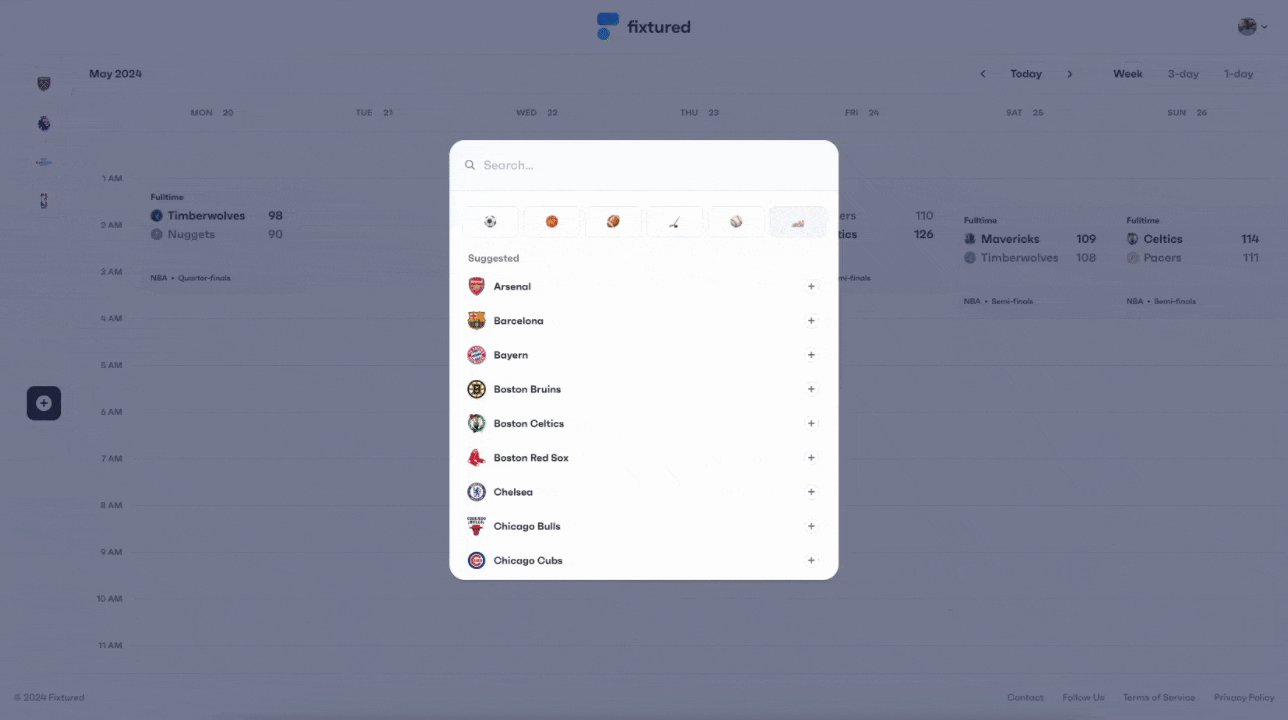
Task: Add Arsenal with its plus button
Action: click(x=811, y=287)
